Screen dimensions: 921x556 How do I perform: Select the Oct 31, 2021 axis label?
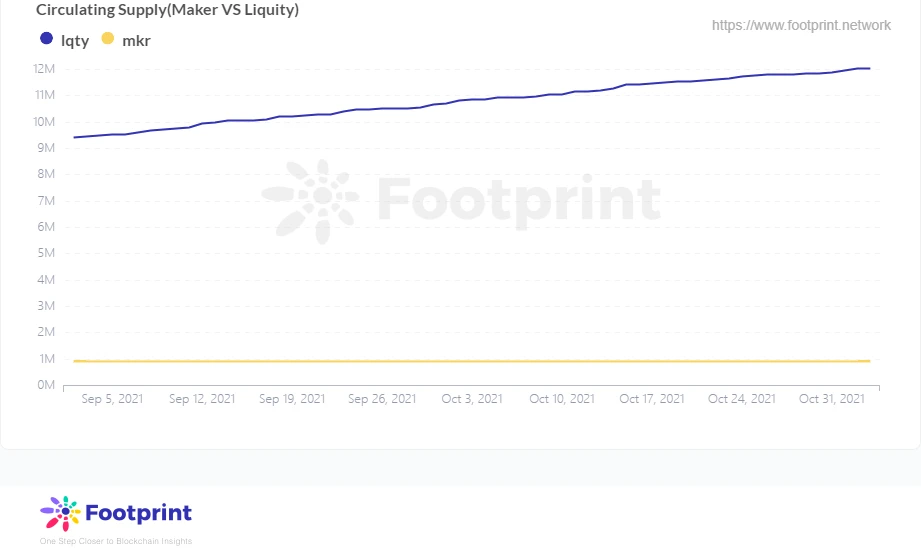832,398
